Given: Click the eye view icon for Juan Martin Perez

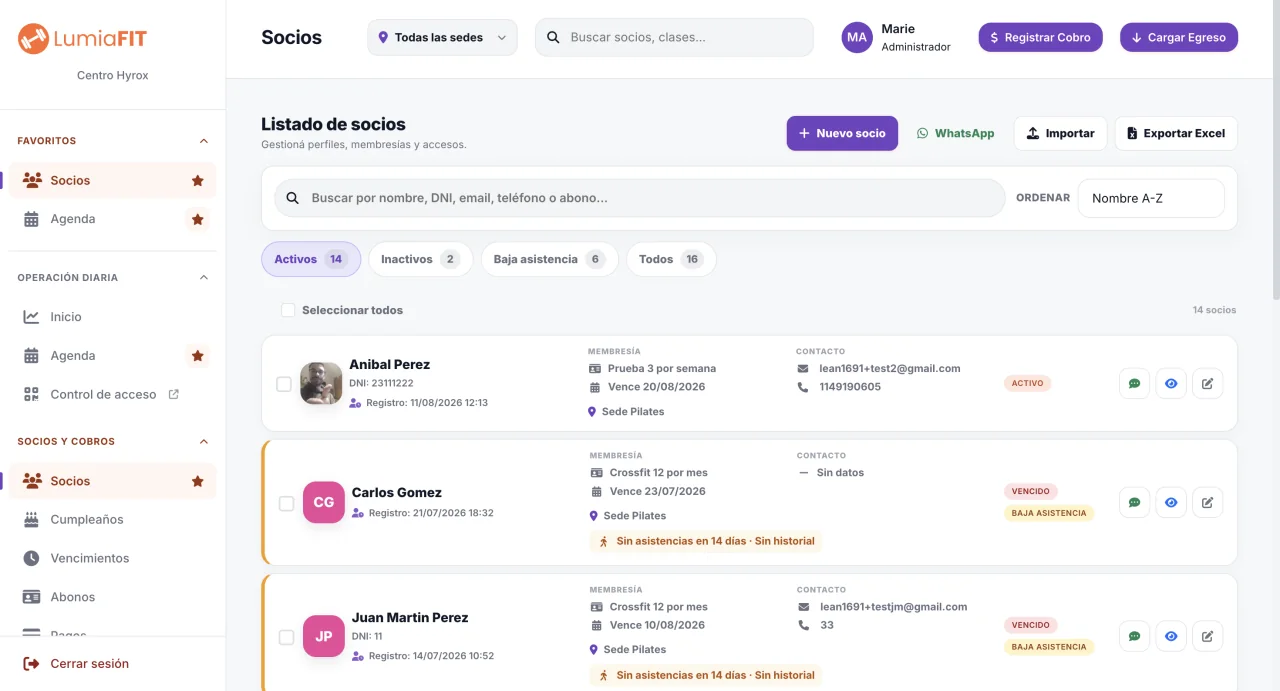Looking at the screenshot, I should 1171,636.
